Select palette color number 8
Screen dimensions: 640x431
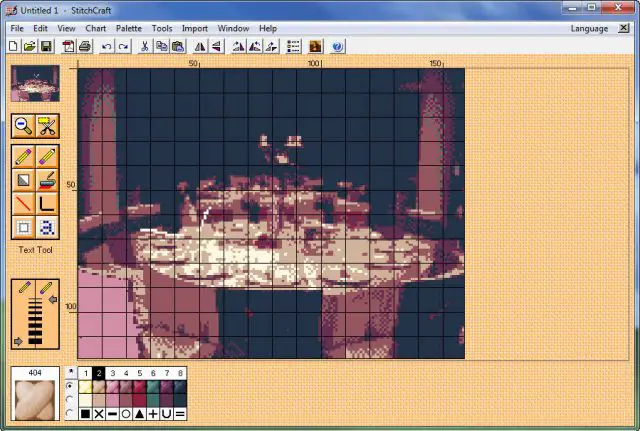(x=180, y=373)
